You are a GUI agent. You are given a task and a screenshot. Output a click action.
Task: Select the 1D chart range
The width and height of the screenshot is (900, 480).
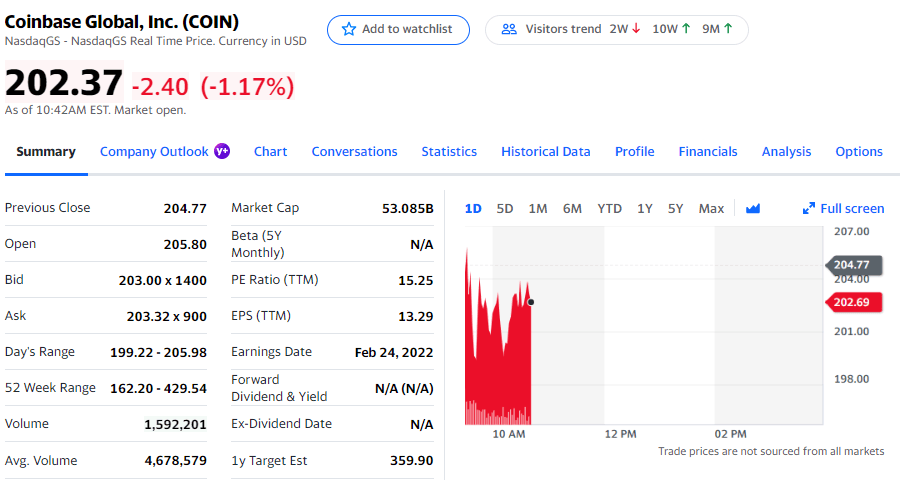pyautogui.click(x=473, y=208)
